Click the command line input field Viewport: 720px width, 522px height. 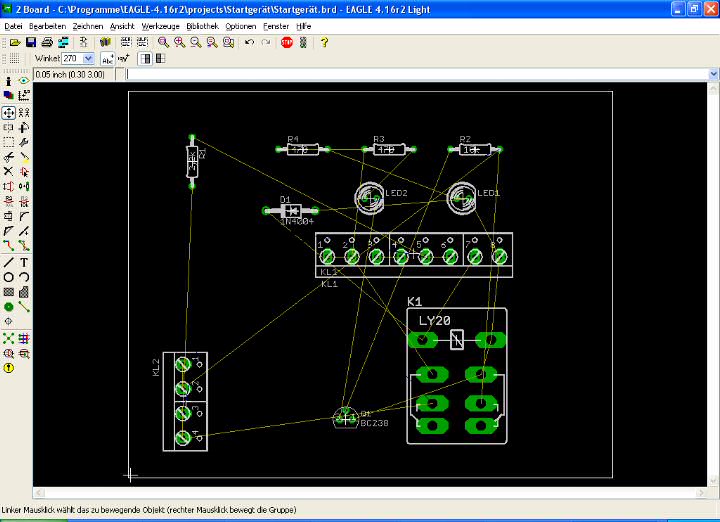[x=417, y=74]
